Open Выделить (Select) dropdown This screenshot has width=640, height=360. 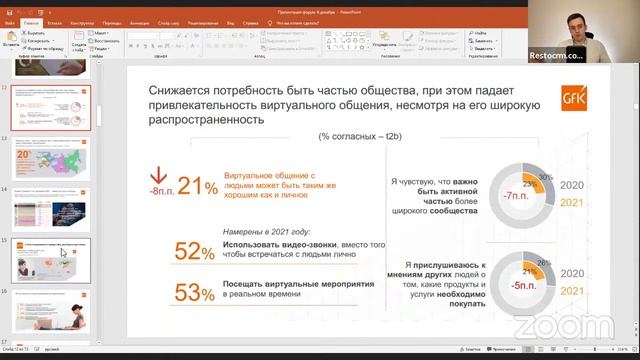pyautogui.click(x=482, y=49)
